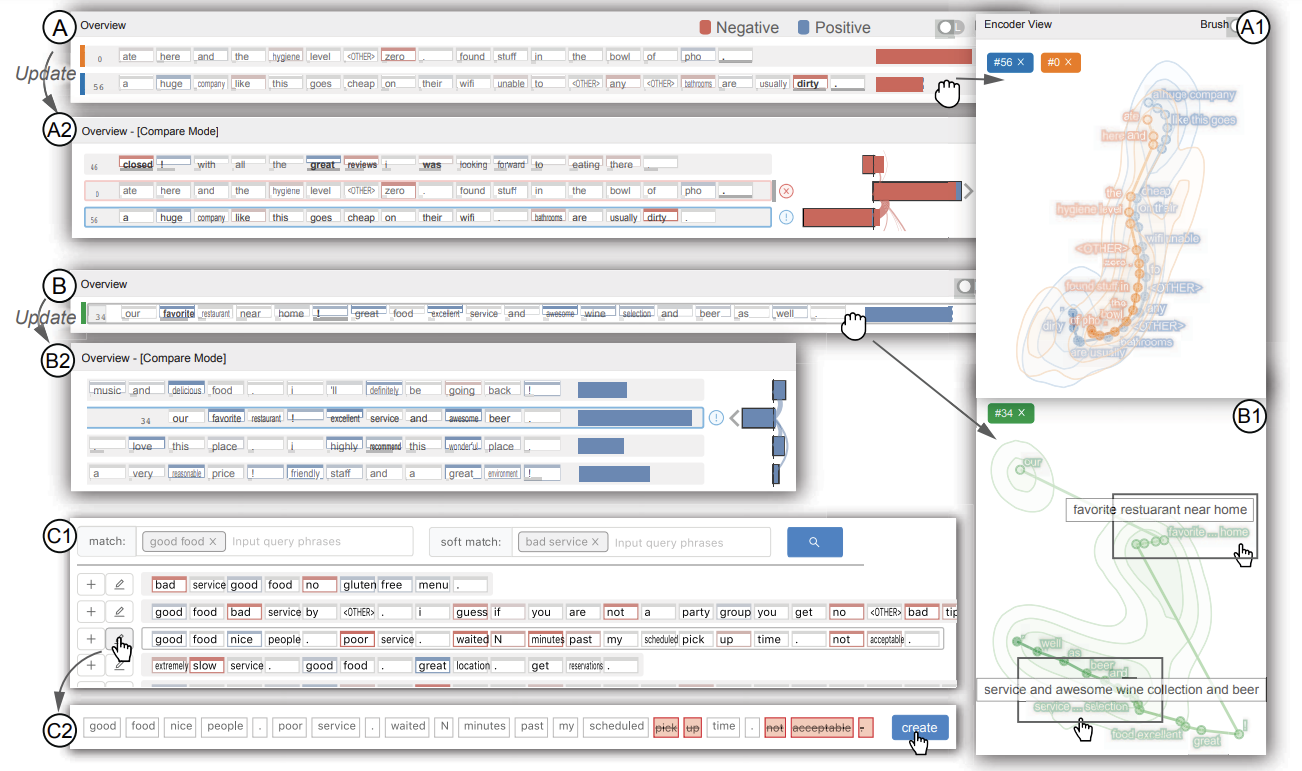Click the info icon on compare row 56
The image size is (1302, 771).
(785, 217)
